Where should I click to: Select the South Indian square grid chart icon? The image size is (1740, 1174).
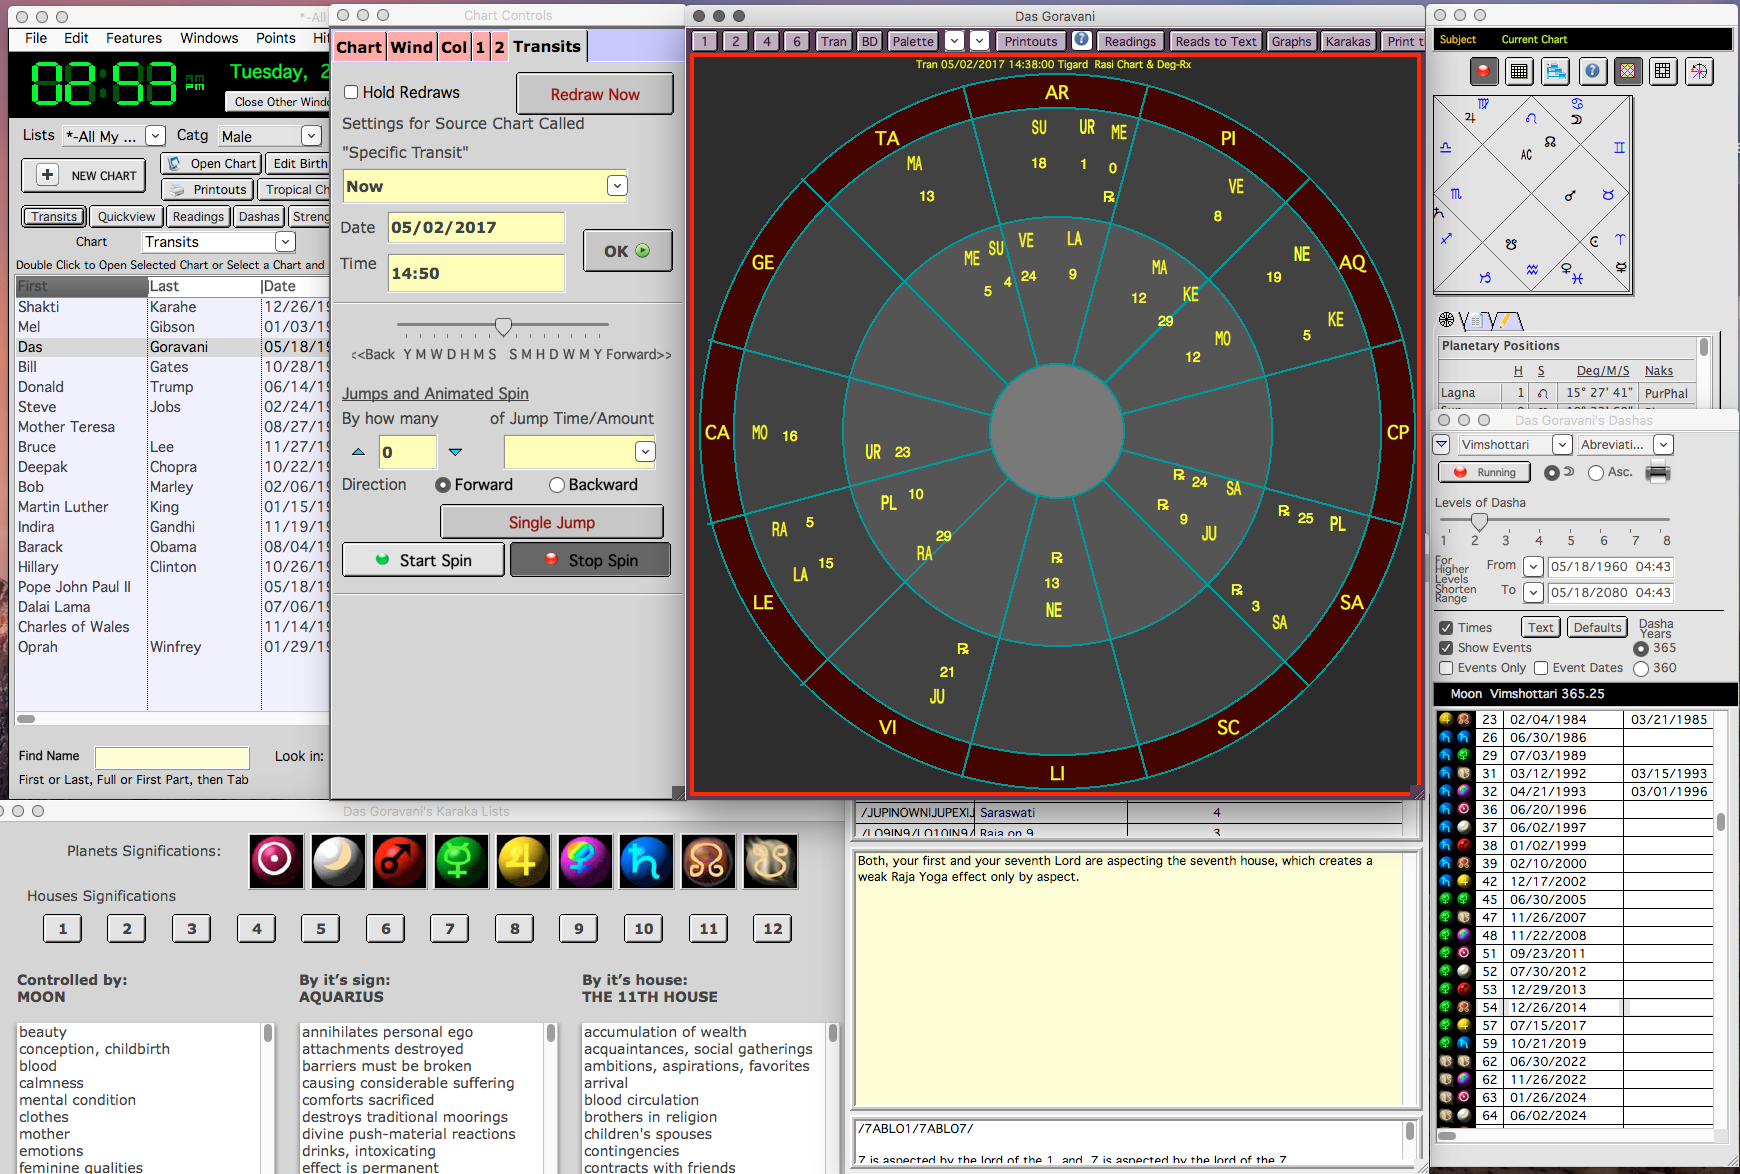tap(1663, 71)
